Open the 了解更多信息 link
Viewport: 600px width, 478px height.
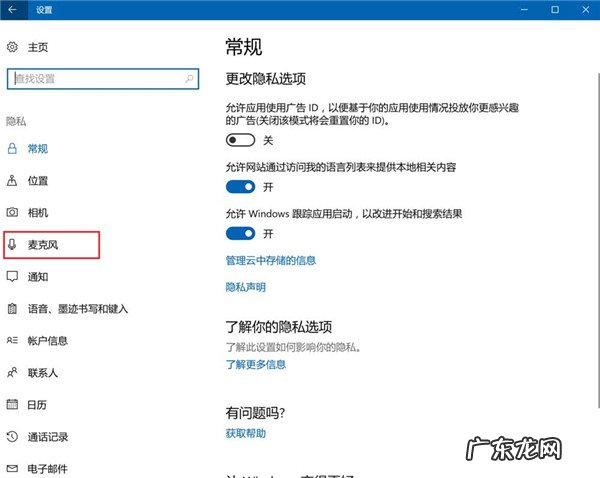pyautogui.click(x=256, y=364)
